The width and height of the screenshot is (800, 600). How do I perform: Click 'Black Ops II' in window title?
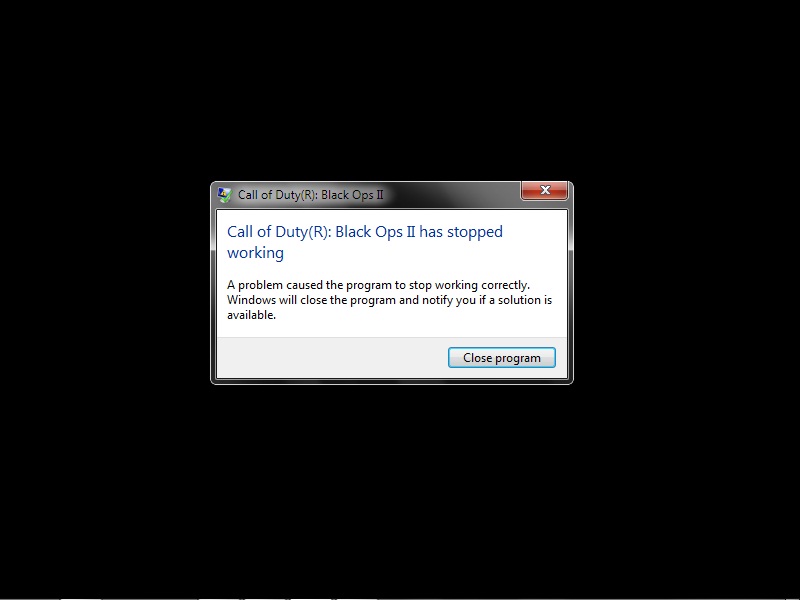[x=352, y=195]
